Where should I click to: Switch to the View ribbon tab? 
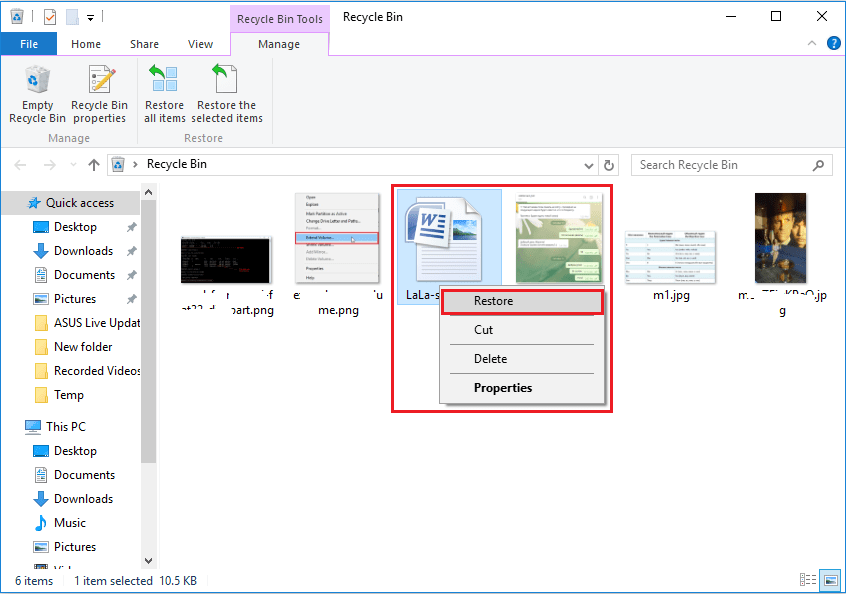tap(200, 44)
